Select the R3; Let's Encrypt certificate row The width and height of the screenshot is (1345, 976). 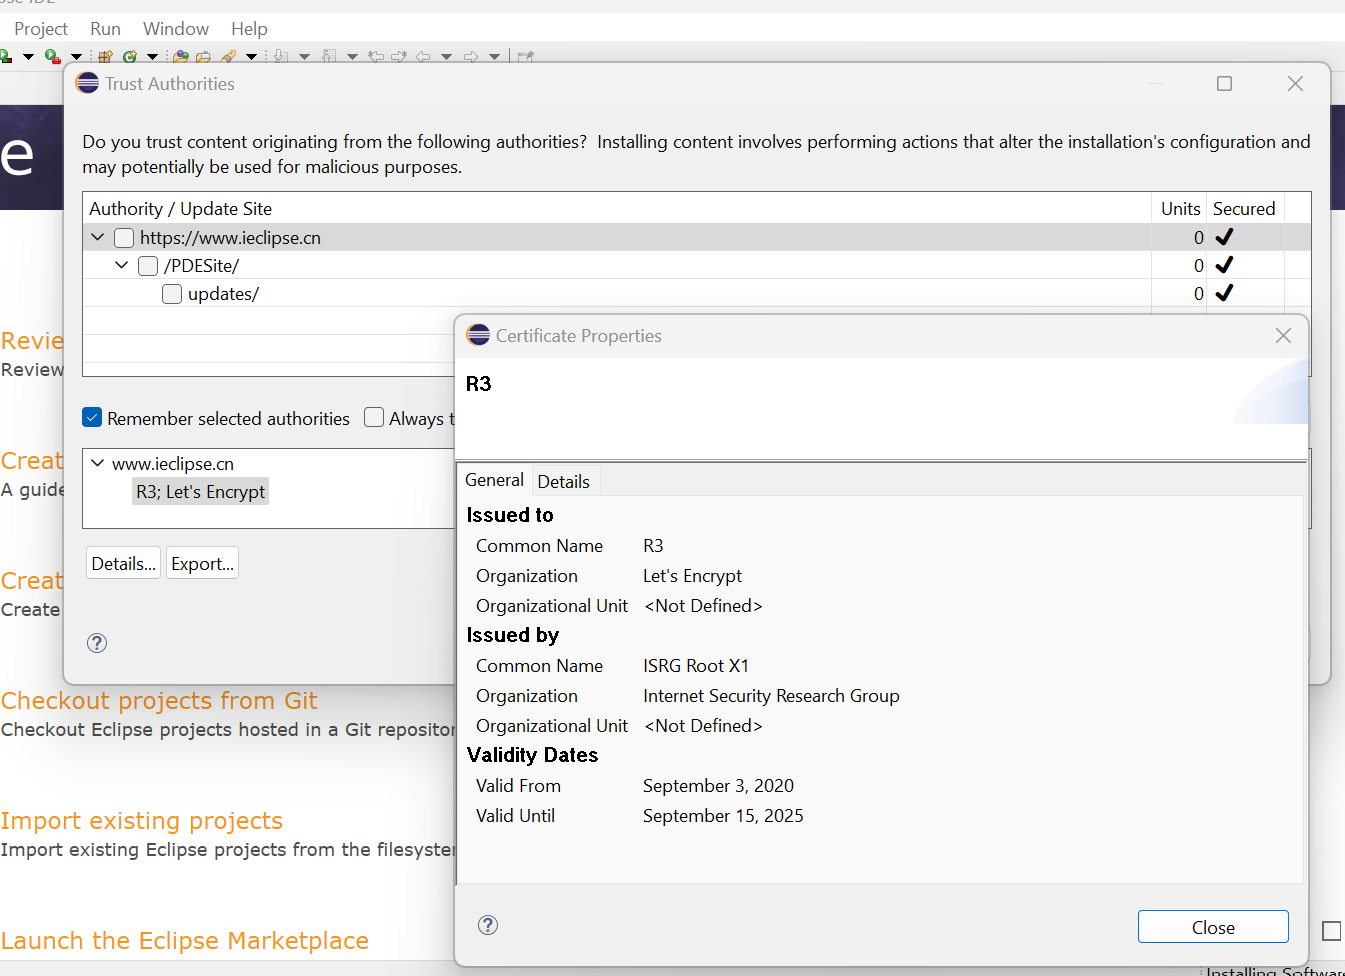pos(201,492)
